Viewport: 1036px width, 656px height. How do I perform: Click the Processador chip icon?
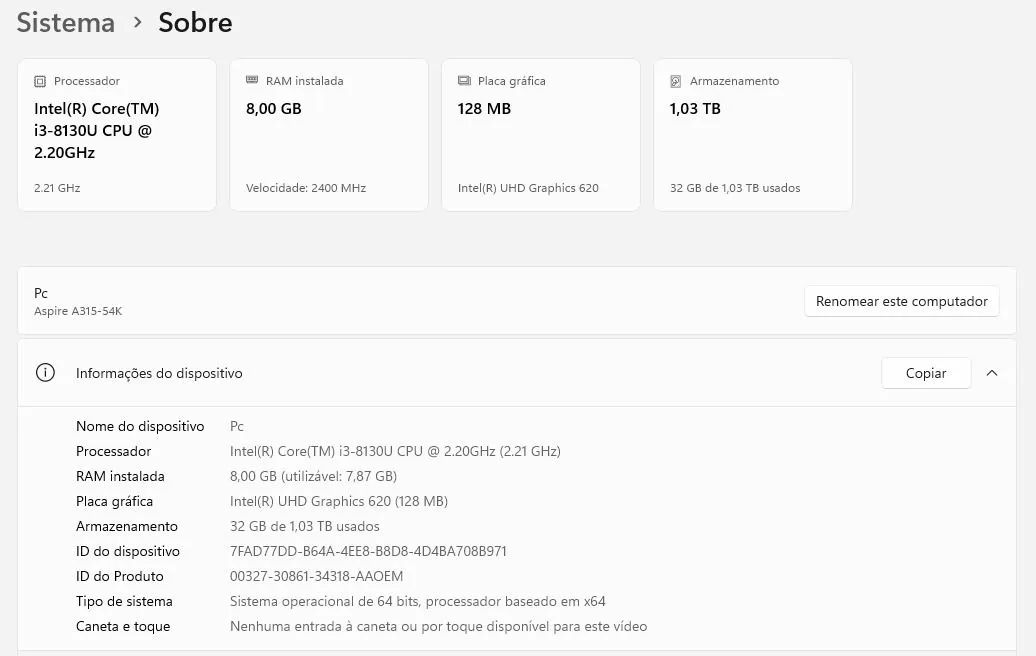coord(40,81)
